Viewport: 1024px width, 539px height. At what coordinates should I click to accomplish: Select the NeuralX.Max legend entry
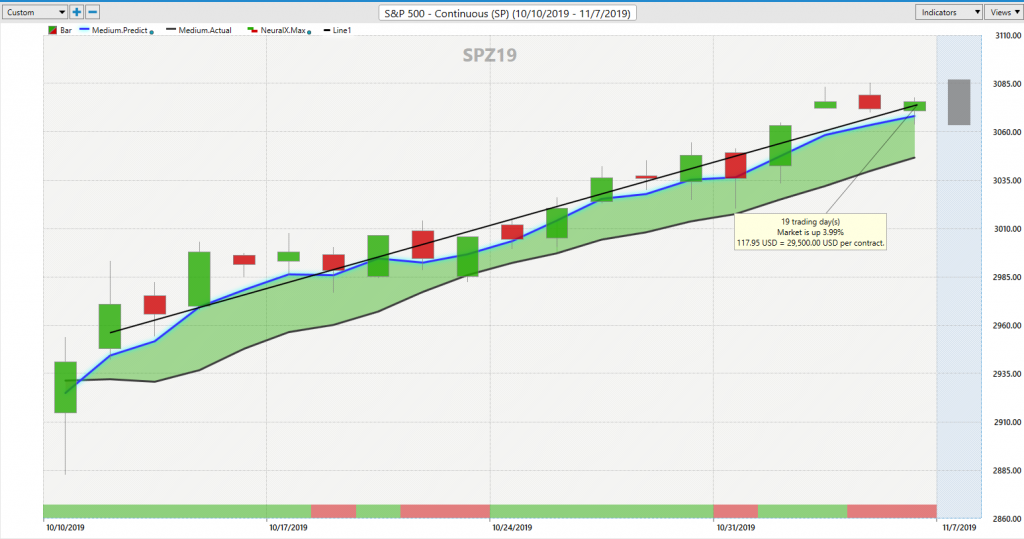tap(276, 30)
